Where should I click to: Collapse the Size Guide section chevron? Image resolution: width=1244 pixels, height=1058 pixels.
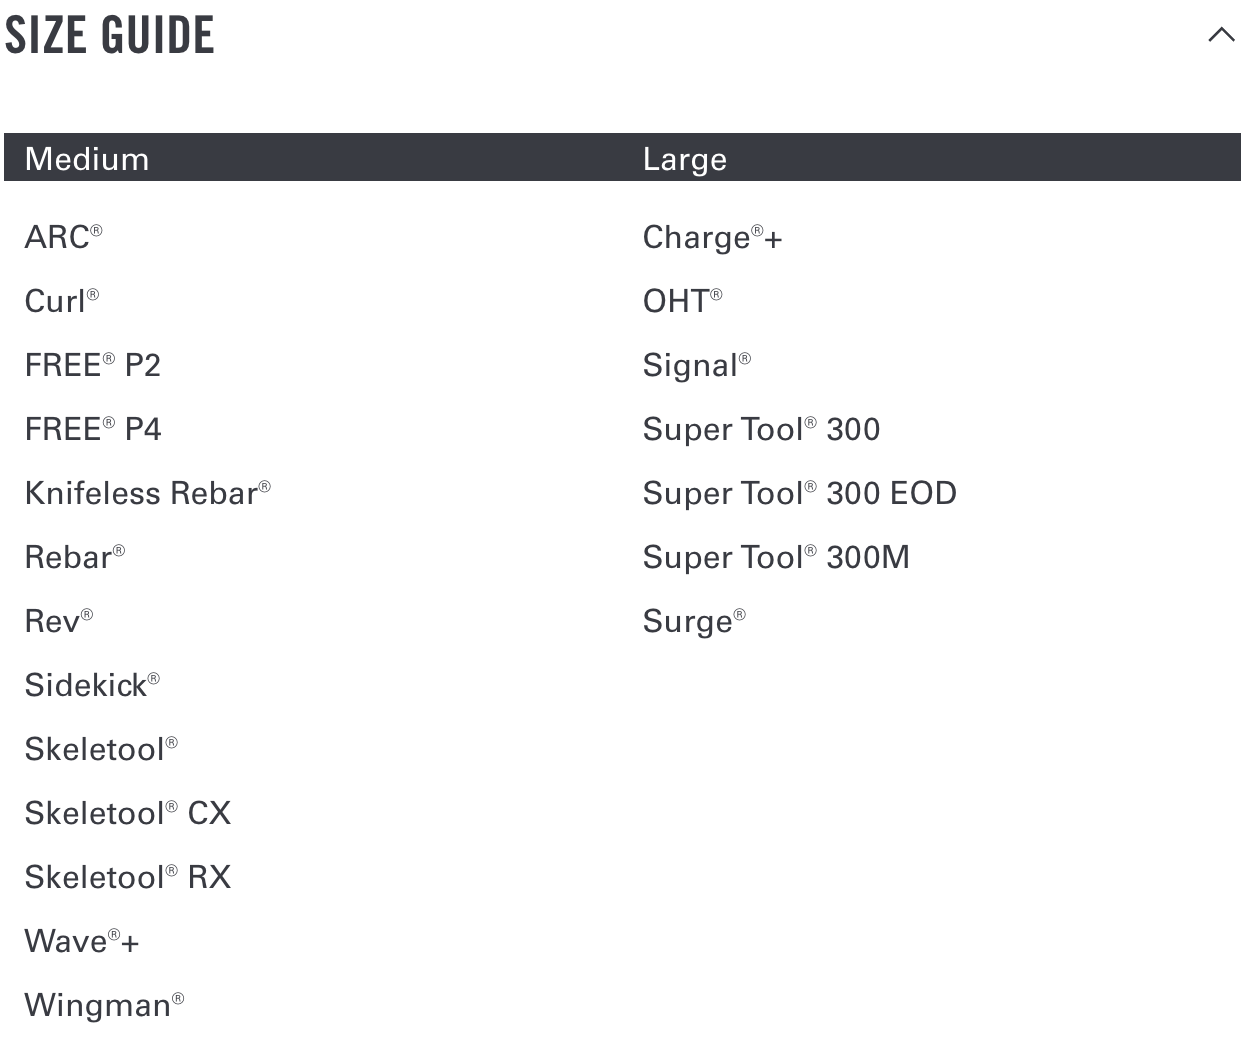1221,35
